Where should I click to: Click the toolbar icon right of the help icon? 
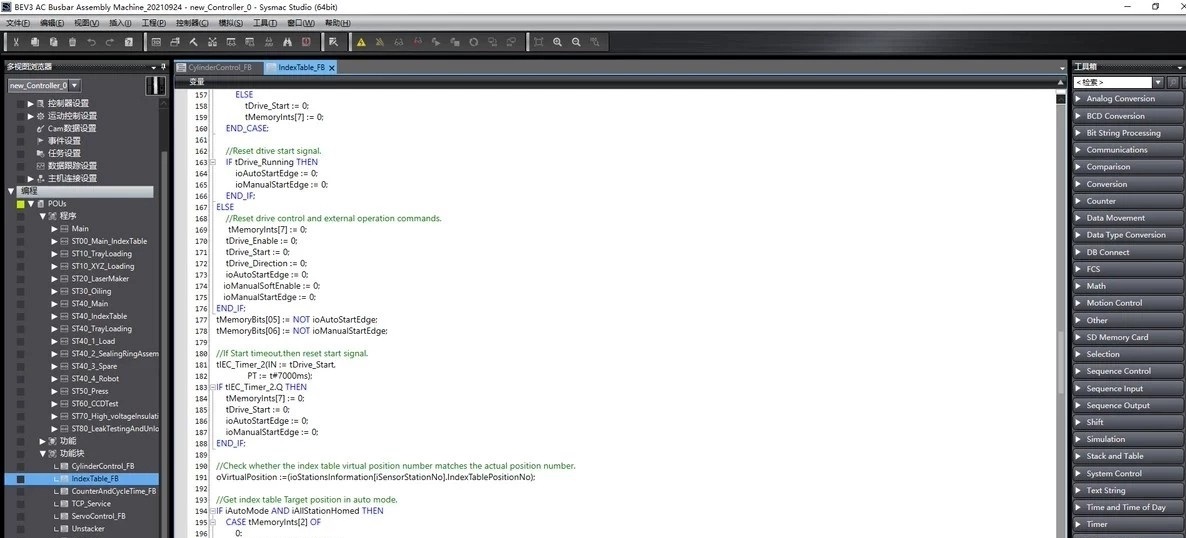(x=157, y=42)
